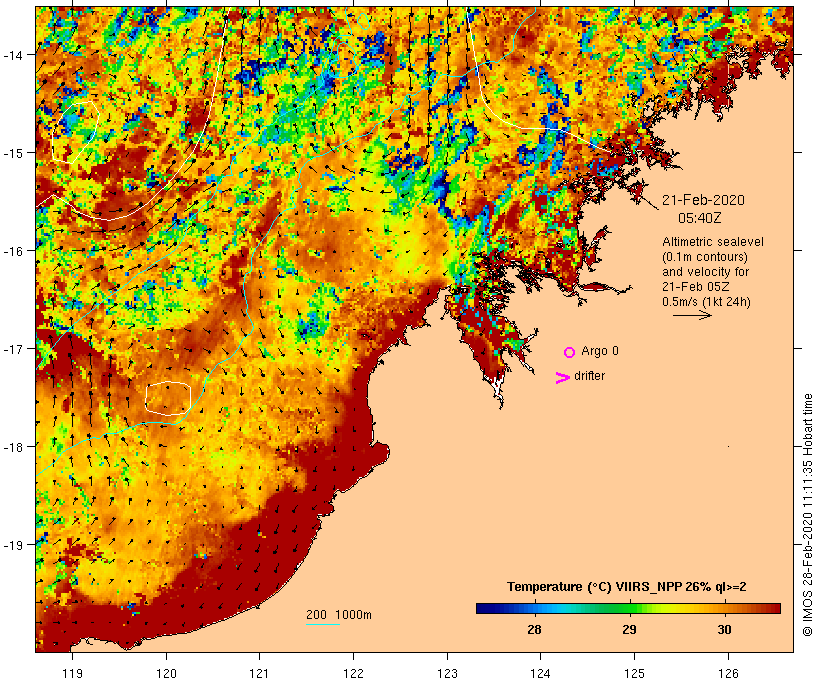
Task: Click the 'Argo 0' label
Action: (x=600, y=351)
